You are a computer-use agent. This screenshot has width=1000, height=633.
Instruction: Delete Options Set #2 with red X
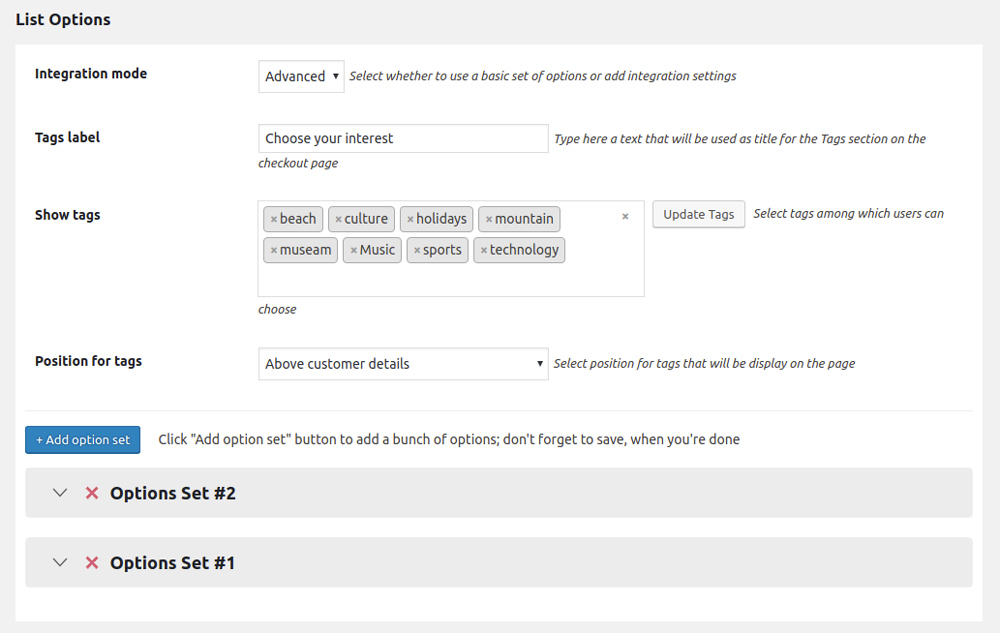coord(92,493)
